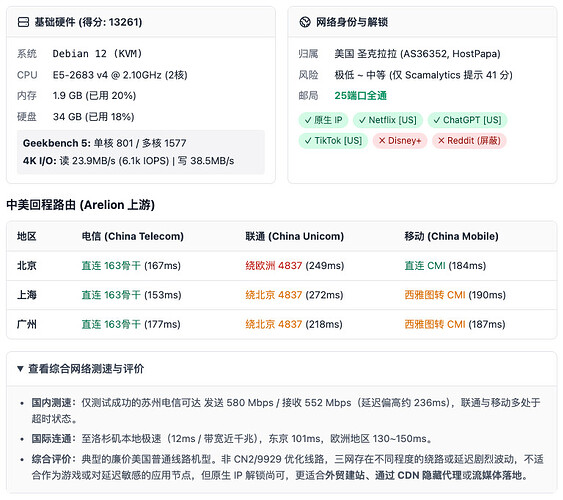
Task: Select the 电信 (China Telecom) column header
Action: tap(132, 237)
